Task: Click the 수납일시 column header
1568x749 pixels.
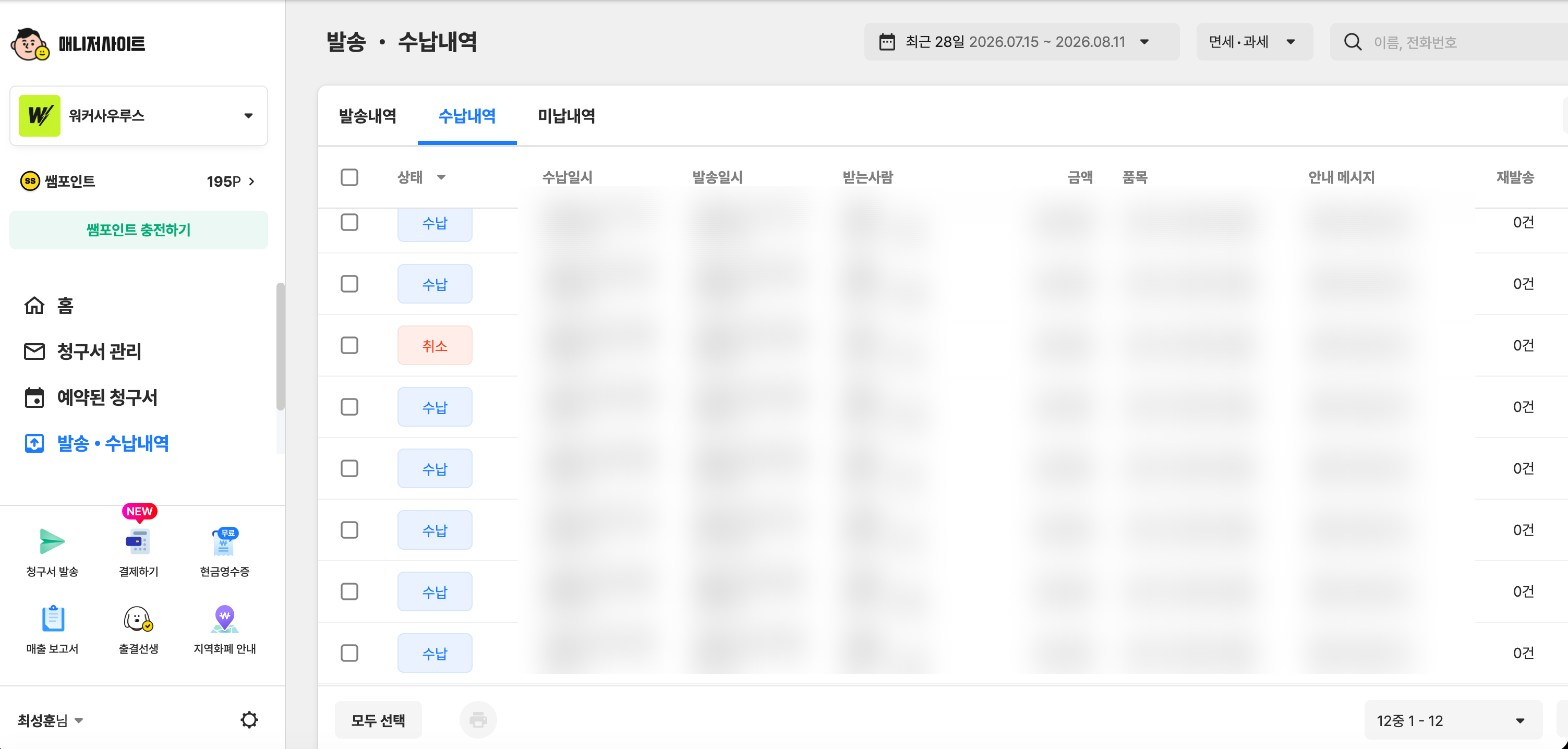Action: [567, 177]
